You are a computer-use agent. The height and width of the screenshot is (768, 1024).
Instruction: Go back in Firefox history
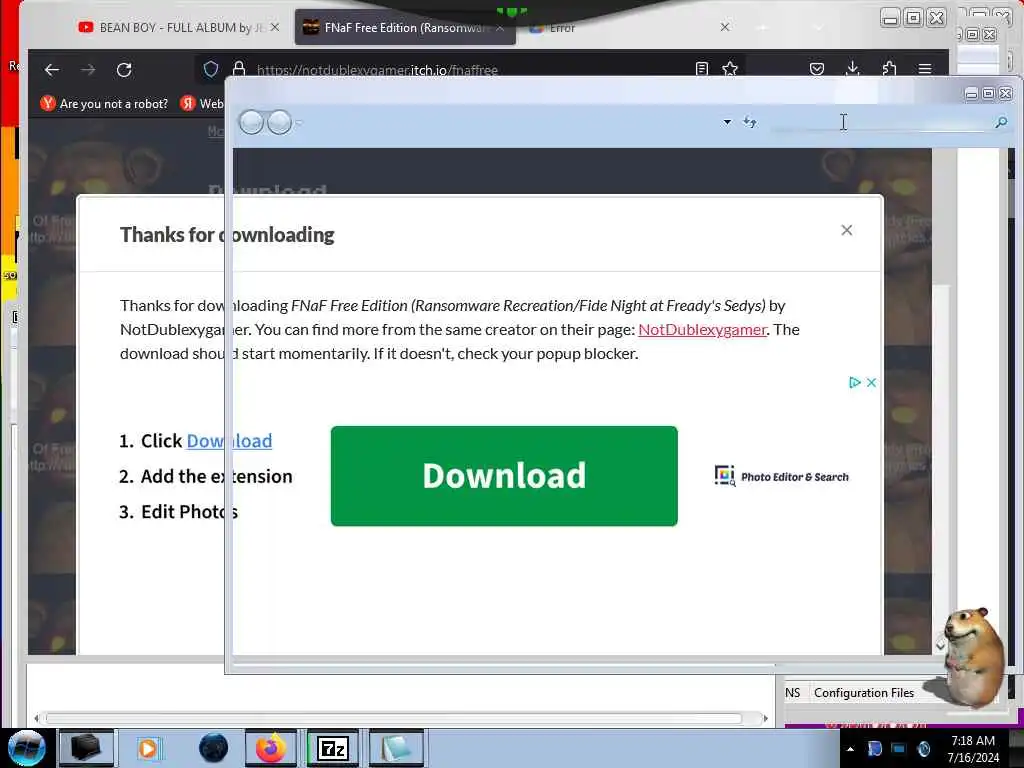pyautogui.click(x=52, y=70)
